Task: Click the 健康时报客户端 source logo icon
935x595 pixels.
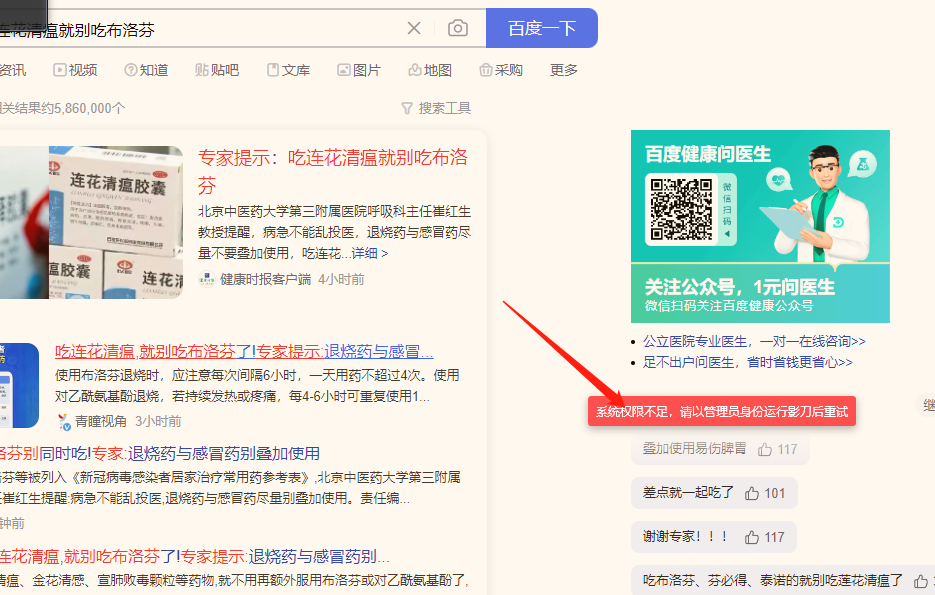Action: (206, 279)
